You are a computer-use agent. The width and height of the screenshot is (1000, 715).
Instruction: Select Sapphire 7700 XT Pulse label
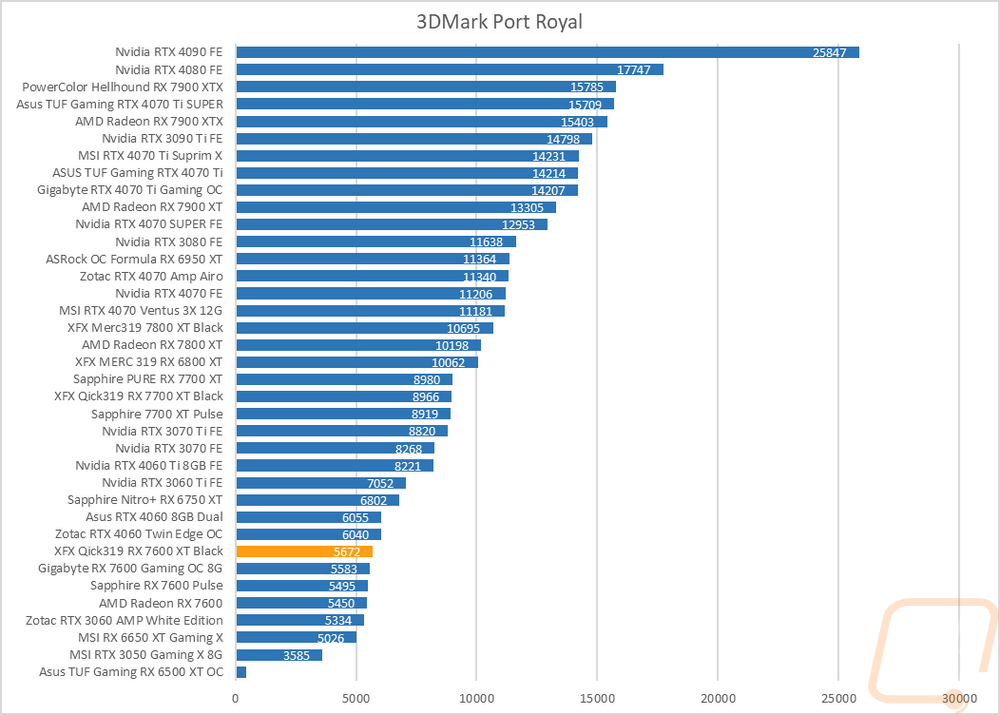(x=157, y=414)
